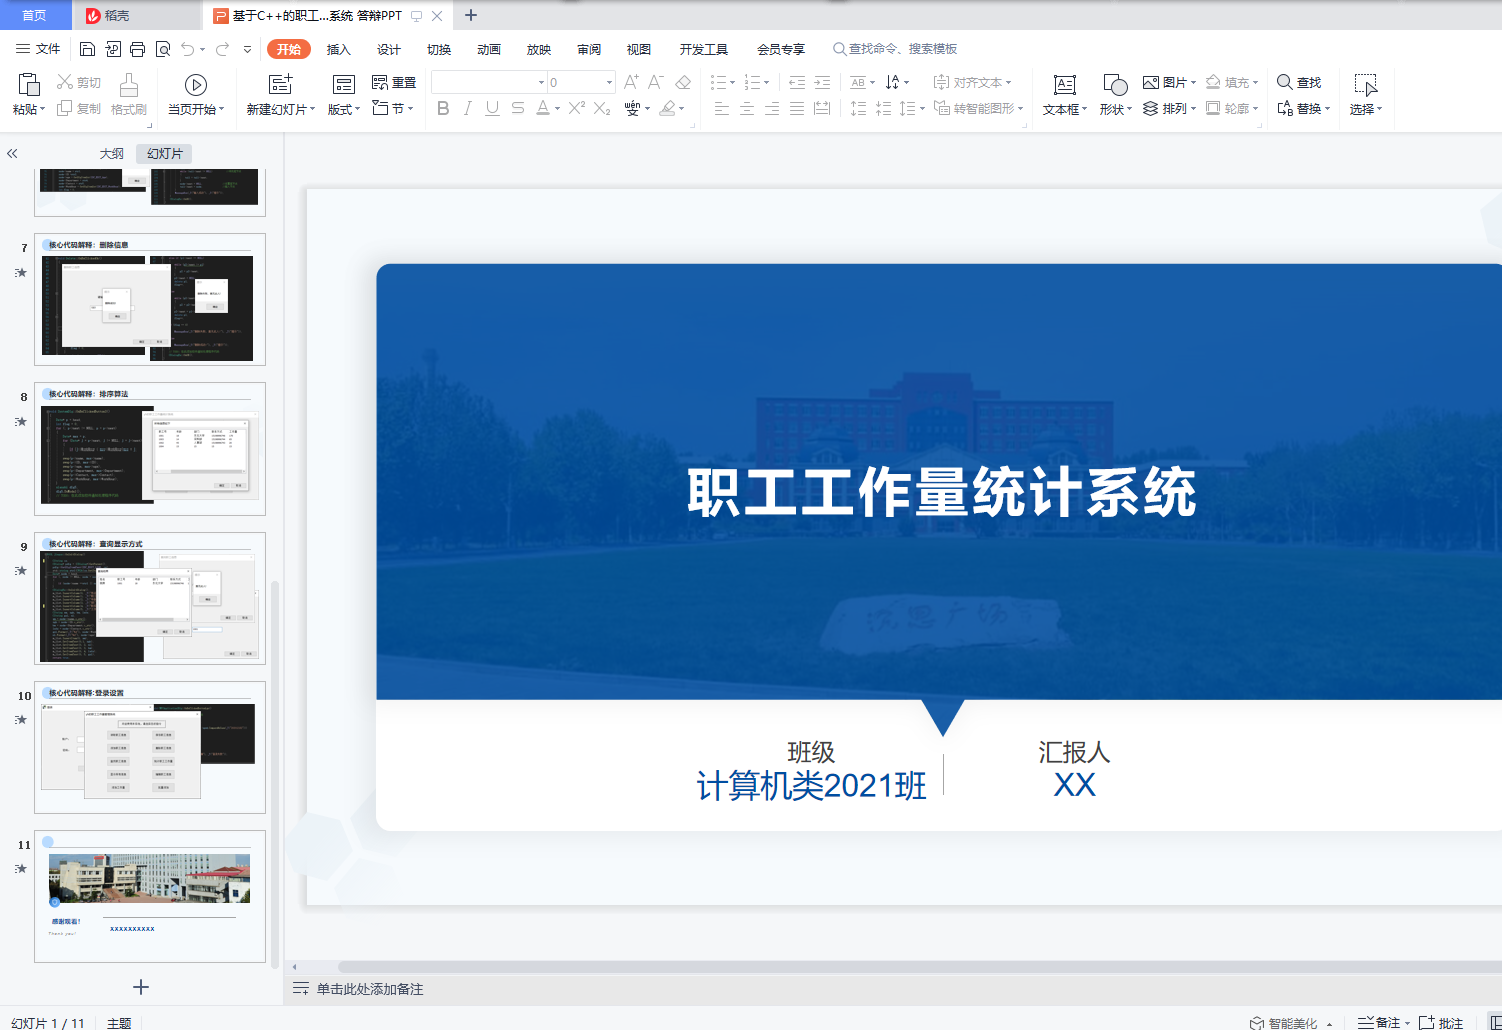This screenshot has height=1030, width=1502.
Task: Switch to the 动画 ribbon tab
Action: 489,49
